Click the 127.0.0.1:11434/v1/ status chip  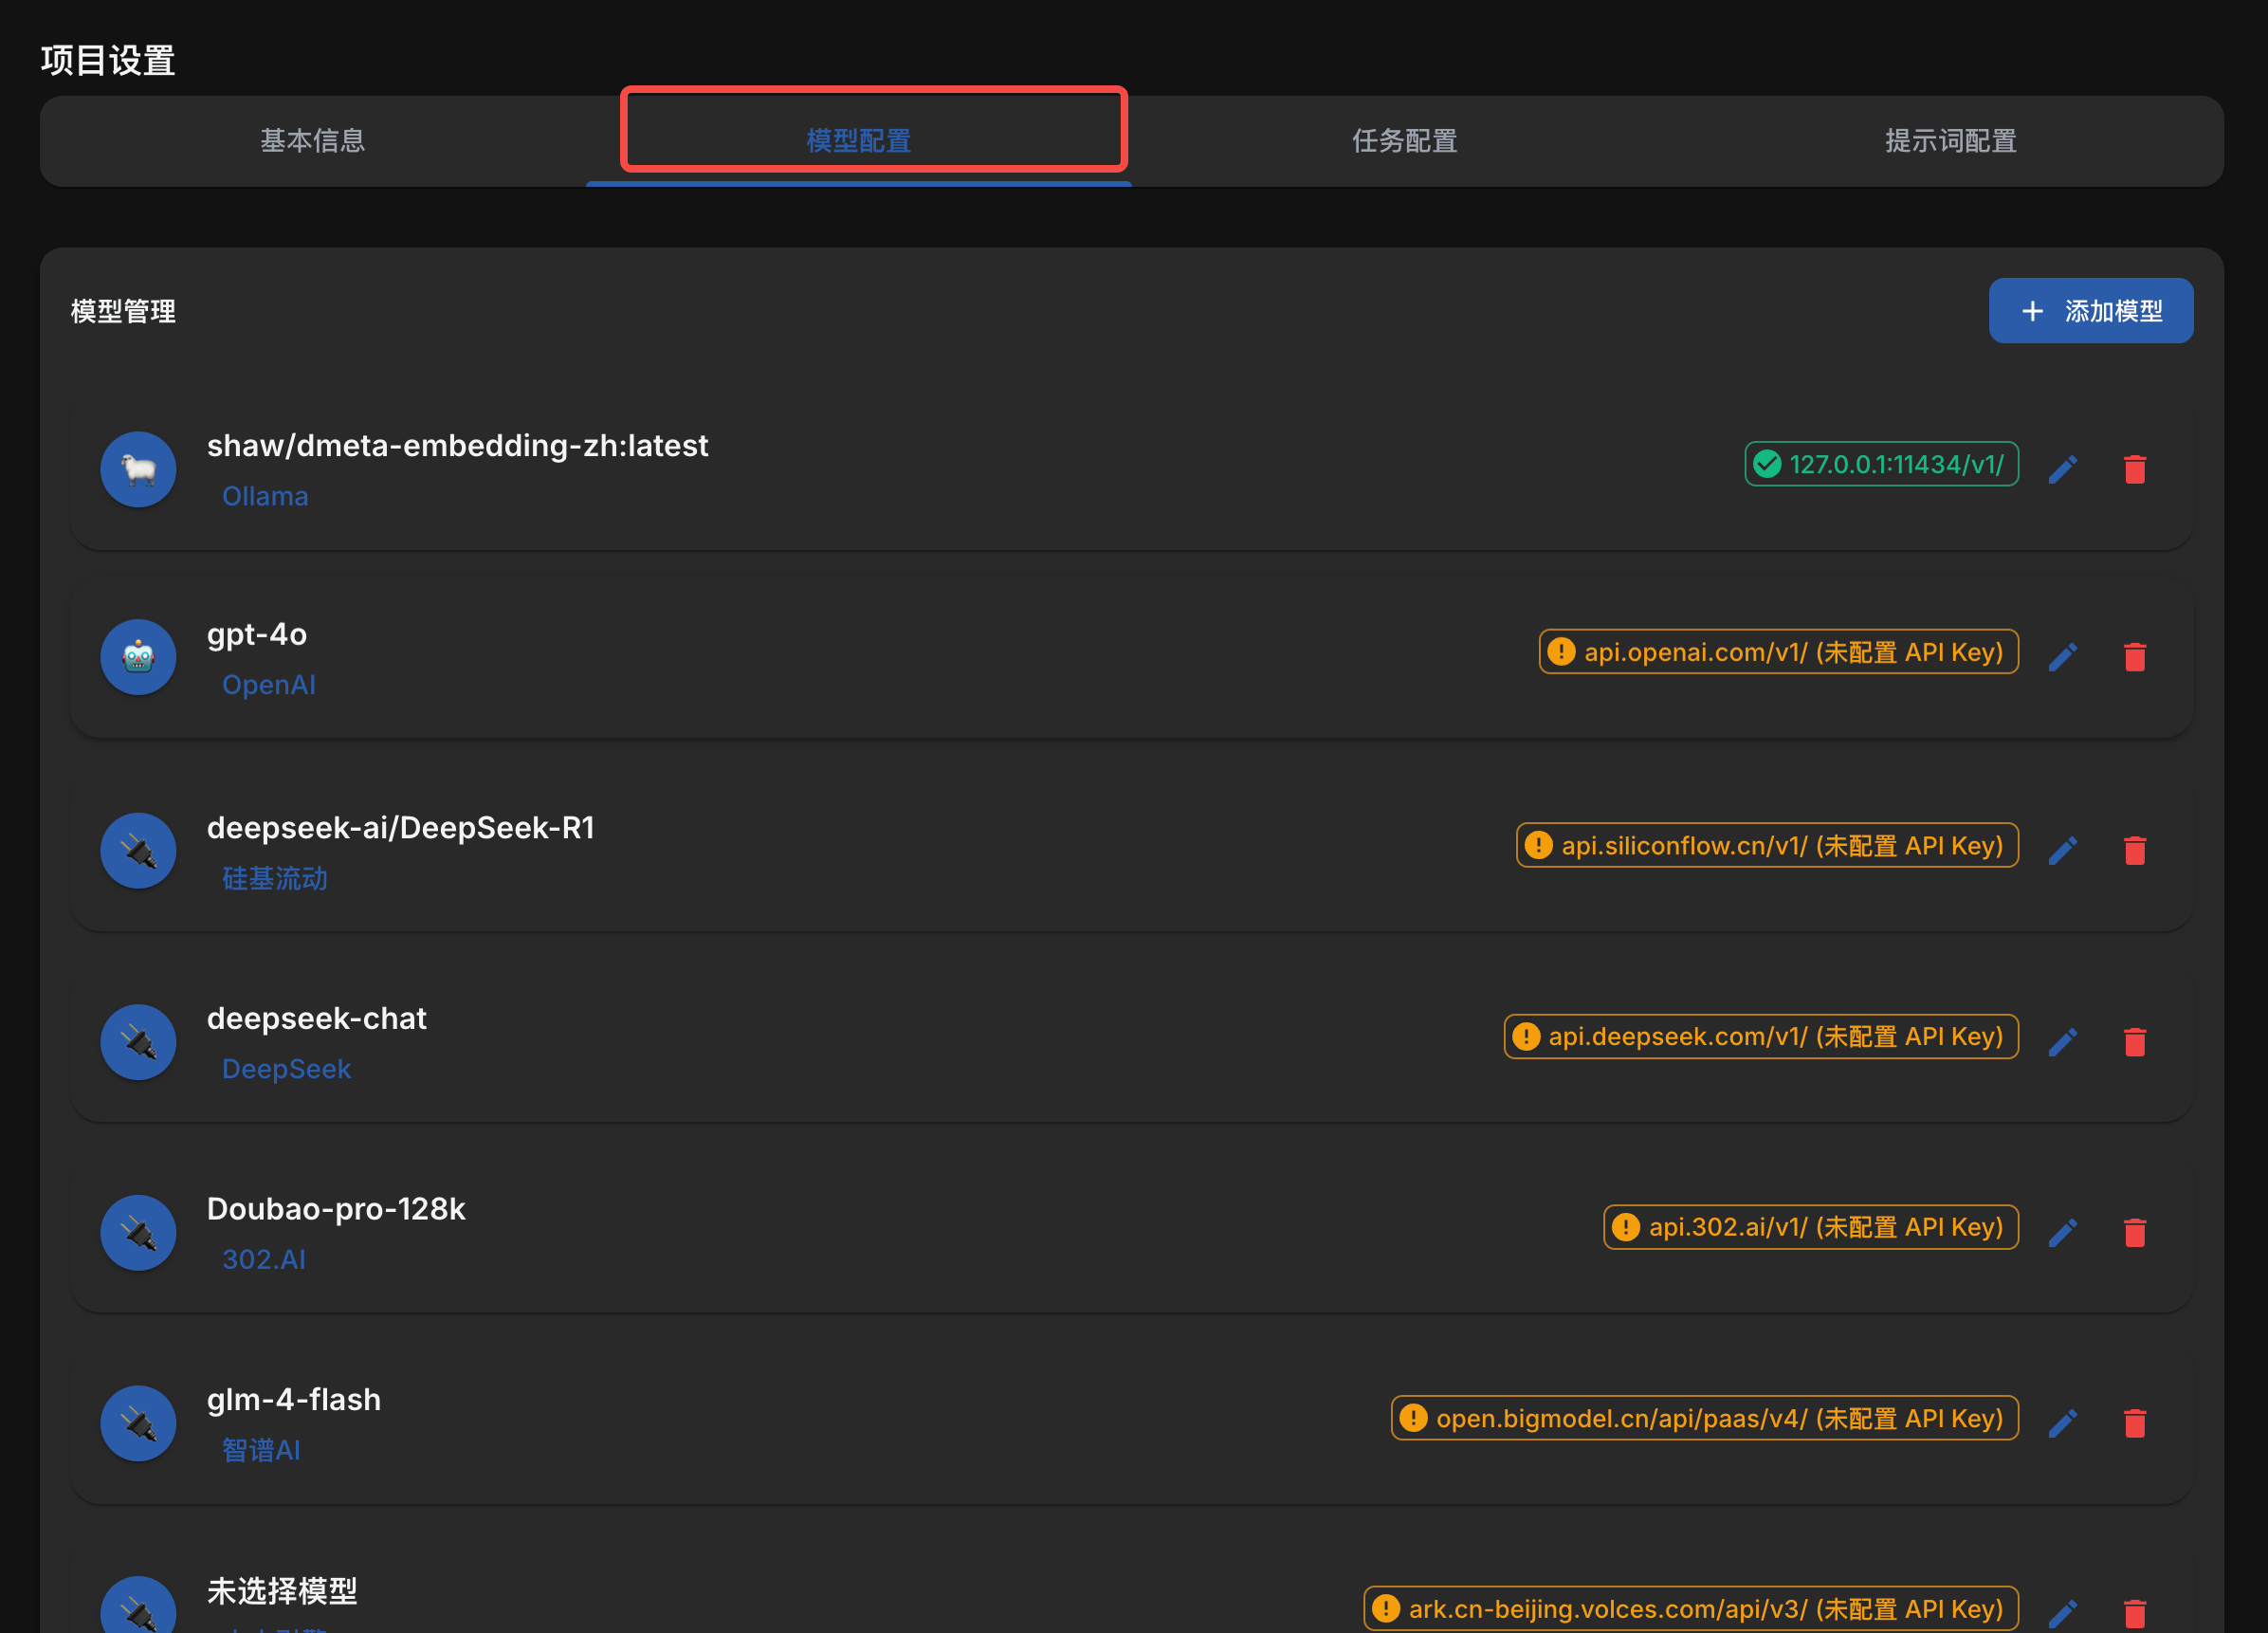[x=1881, y=464]
